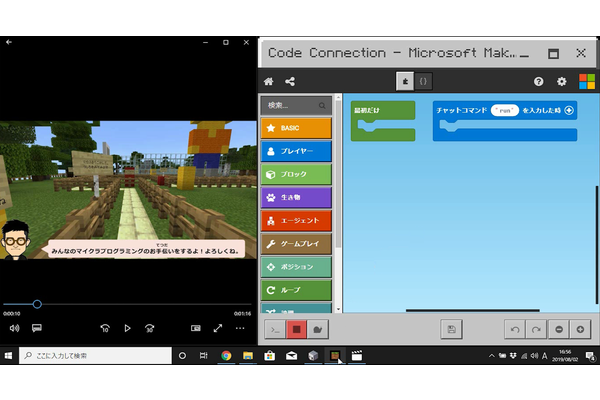Viewport: 600px width, 400px height.
Task: Edit the "run" chat command text
Action: (505, 110)
